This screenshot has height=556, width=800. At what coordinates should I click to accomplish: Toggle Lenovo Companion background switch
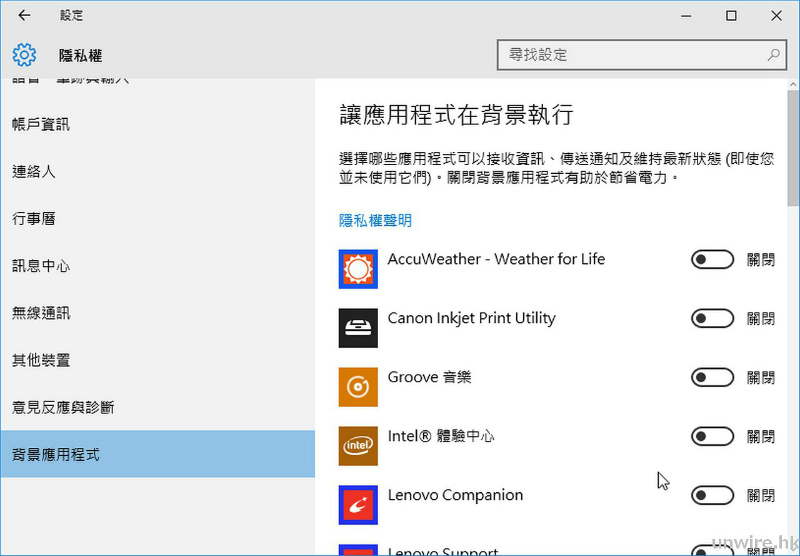(712, 495)
